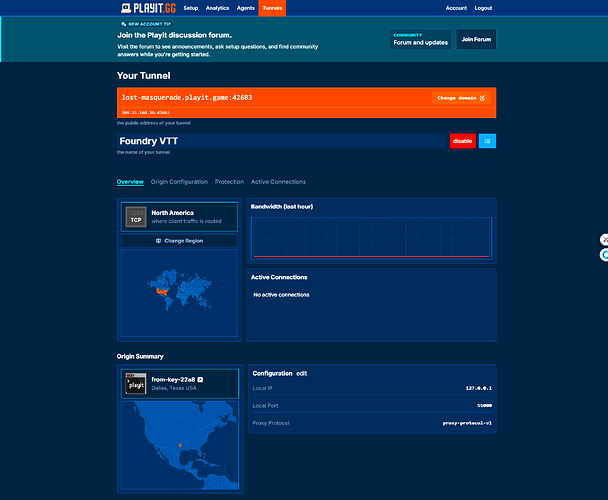The image size is (608, 500).
Task: Click the Change domain button
Action: pyautogui.click(x=461, y=98)
